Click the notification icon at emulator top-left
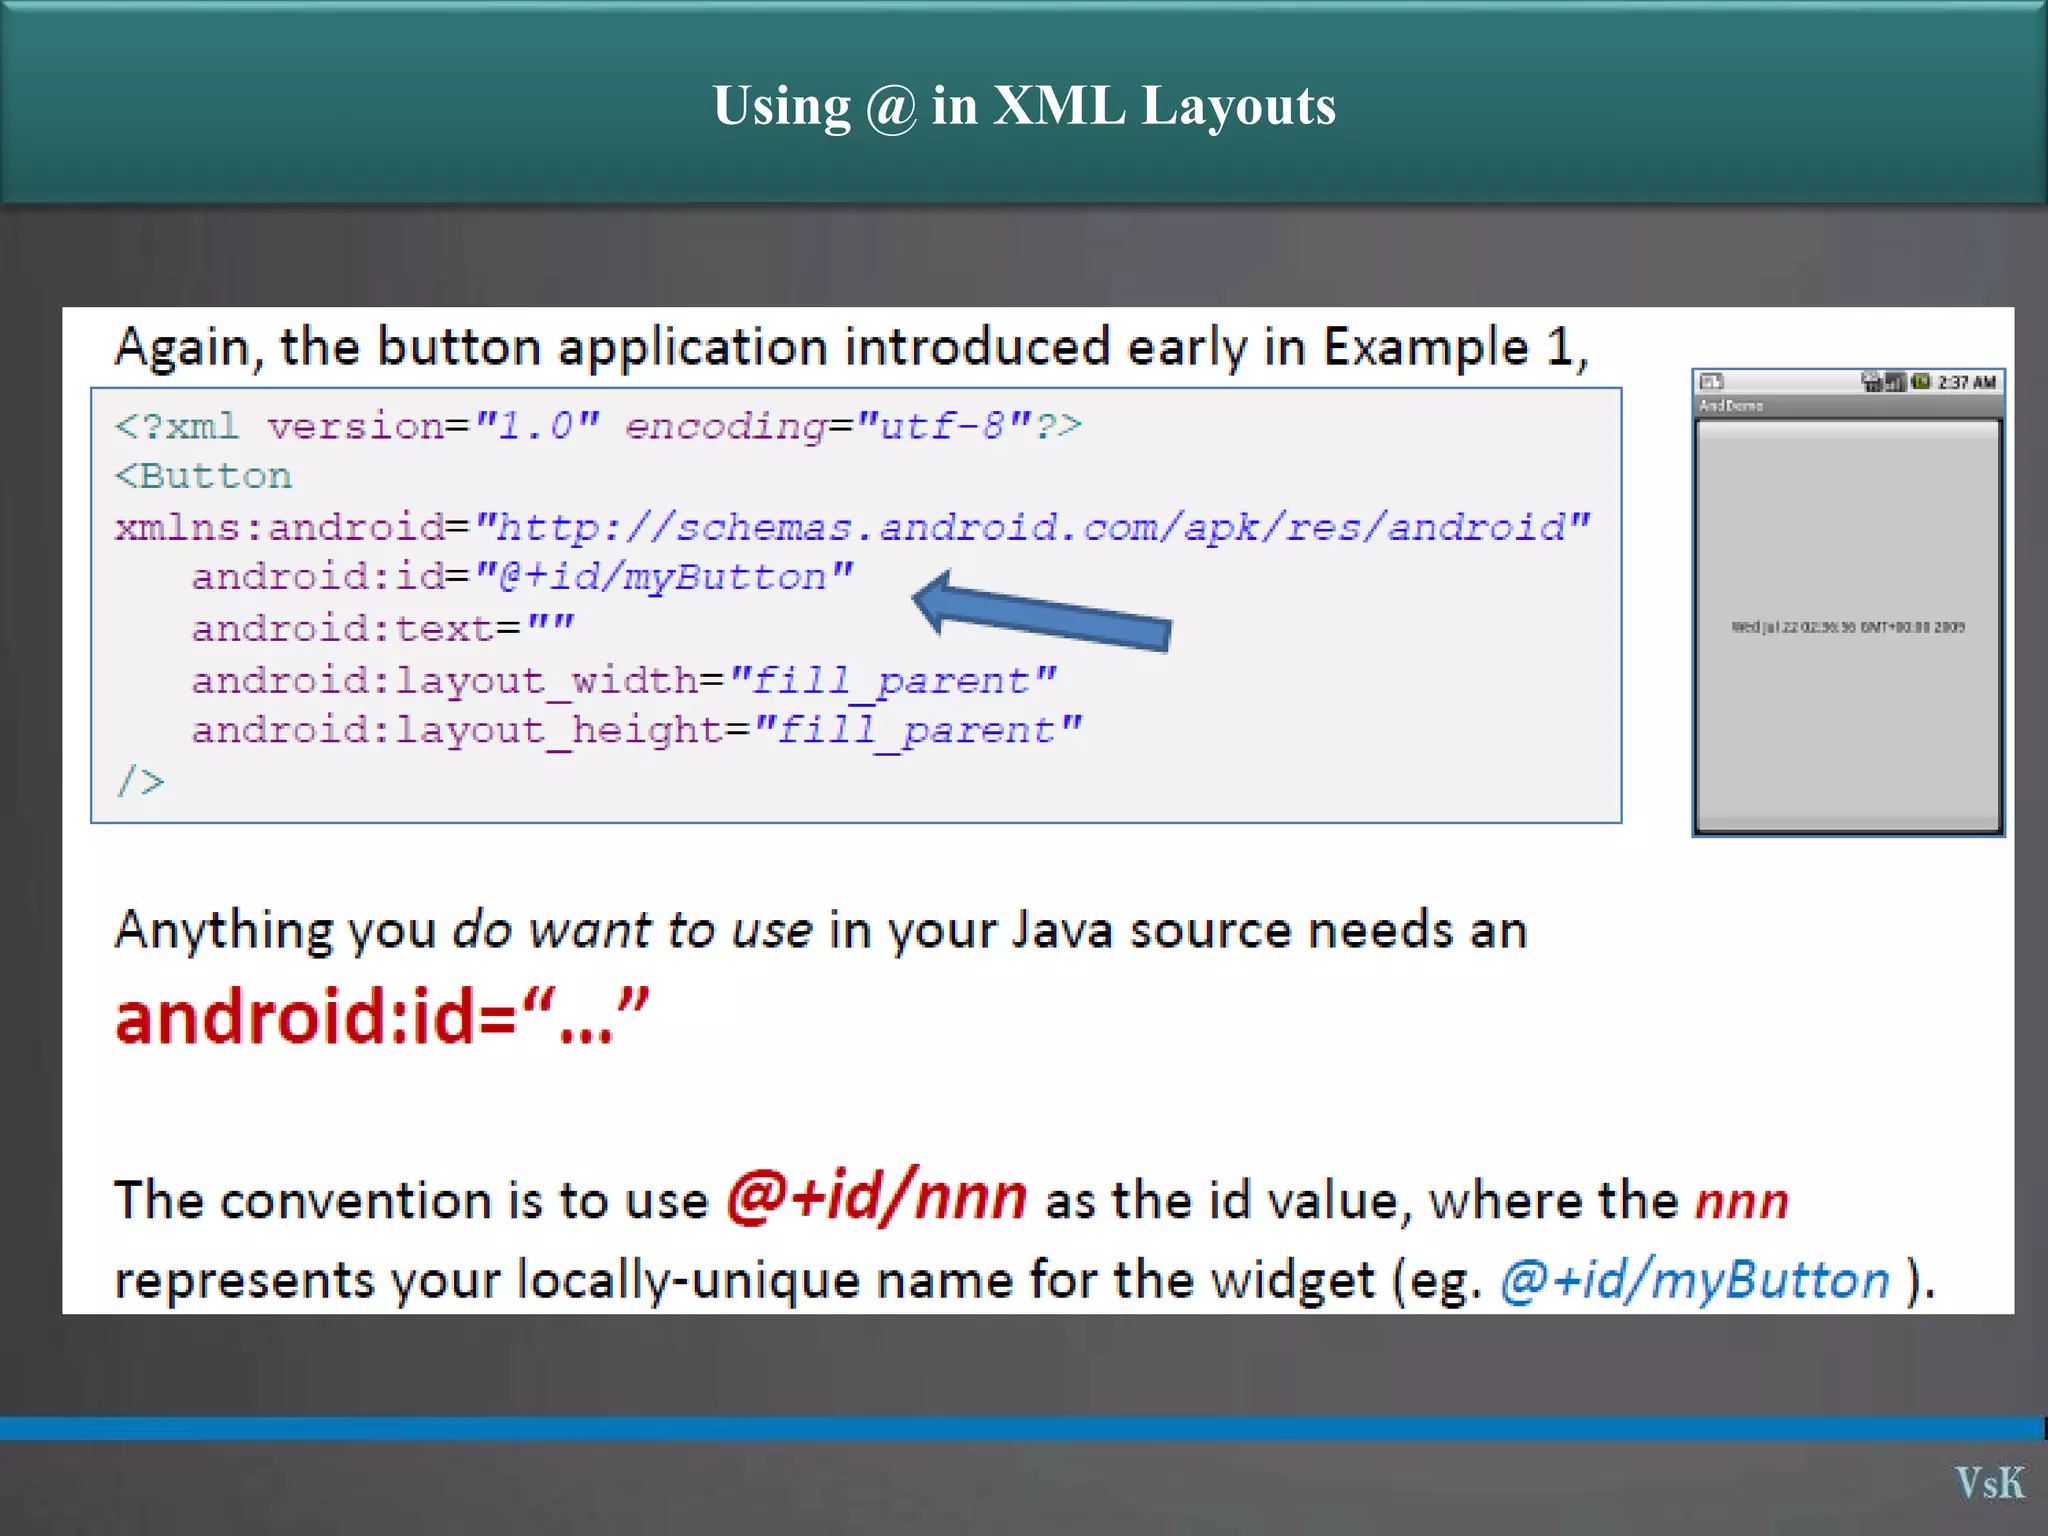Viewport: 2048px width, 1536px height. (x=1712, y=381)
